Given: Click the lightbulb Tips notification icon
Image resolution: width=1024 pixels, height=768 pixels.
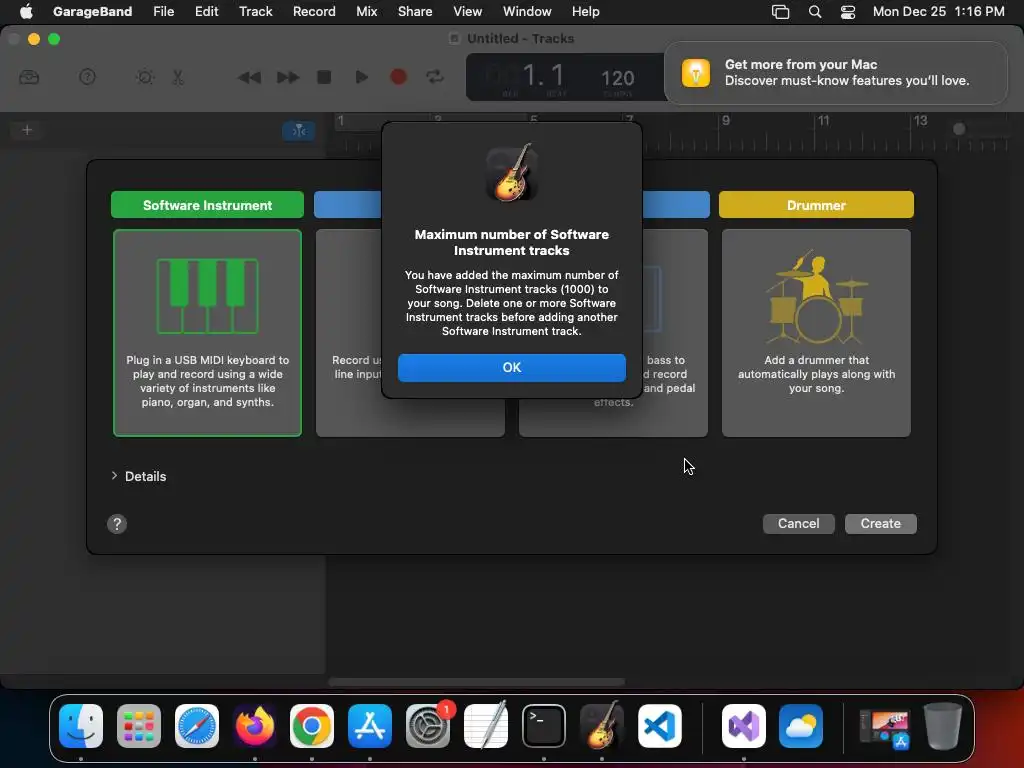Looking at the screenshot, I should [696, 72].
